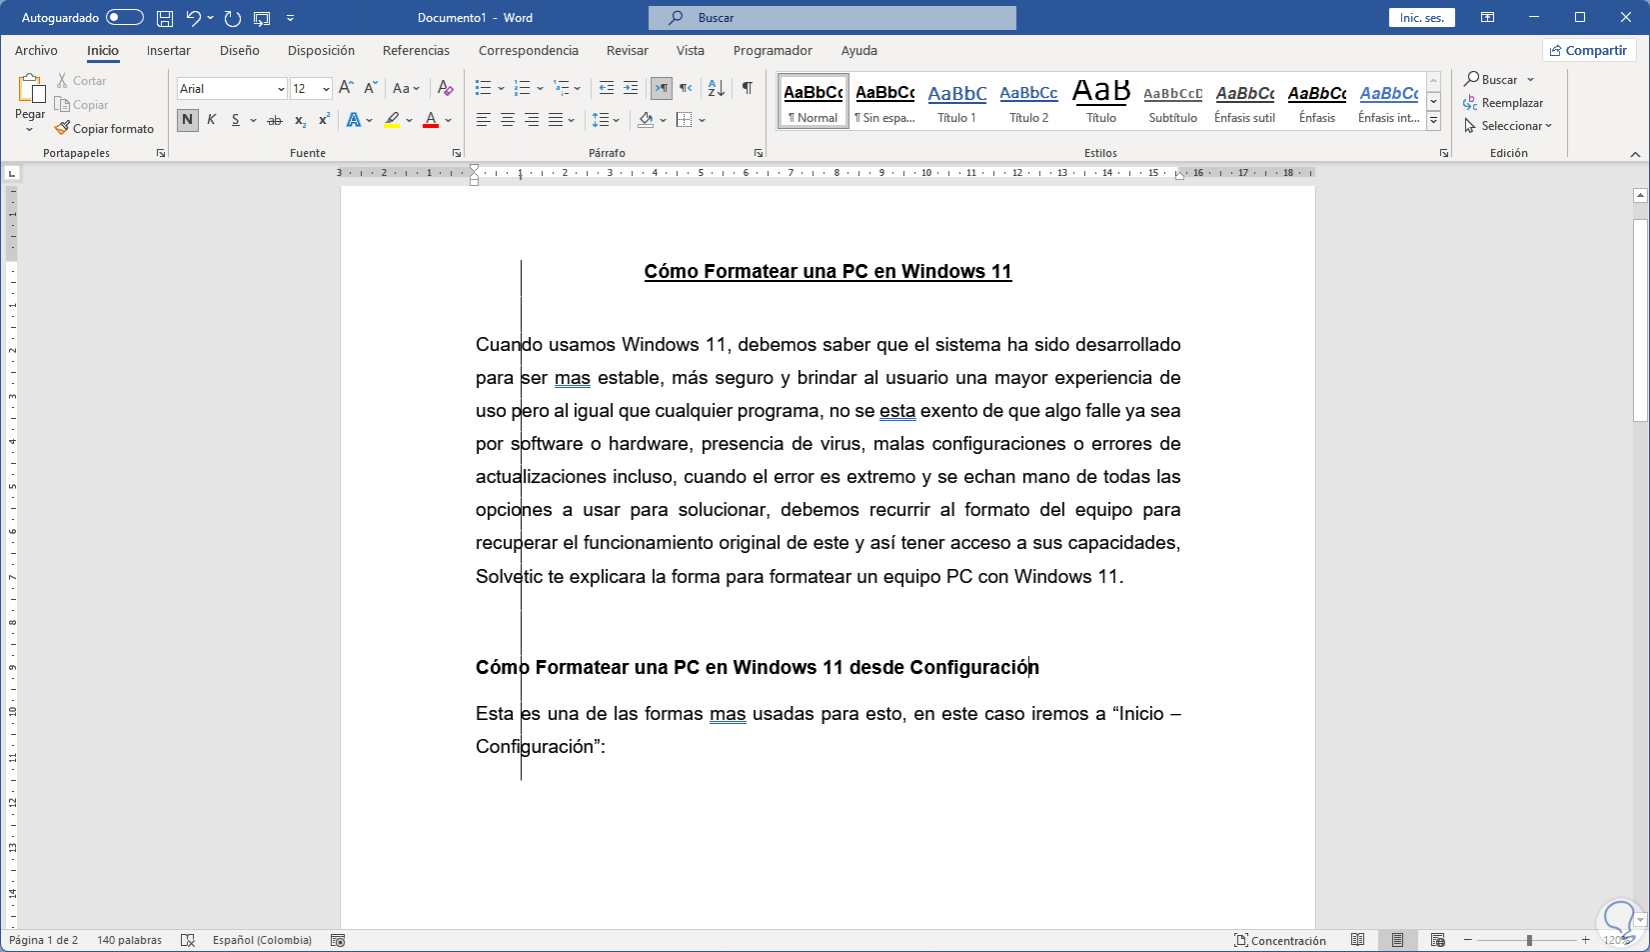Clear all formatting from selection
The width and height of the screenshot is (1650, 952).
[x=446, y=88]
